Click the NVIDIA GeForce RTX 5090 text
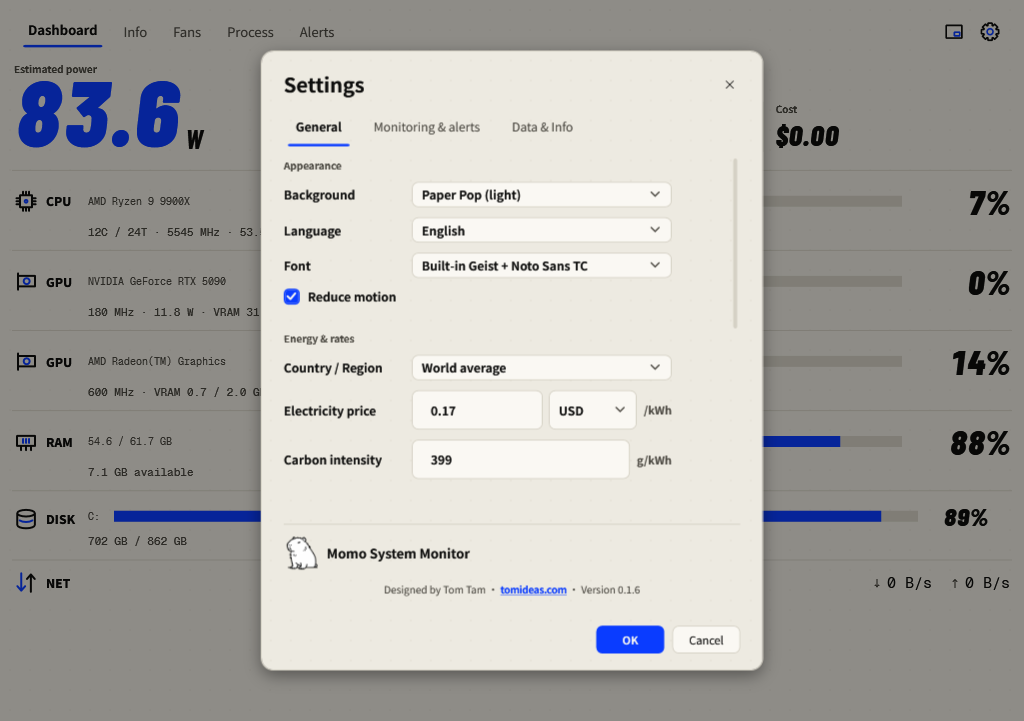 pos(157,281)
